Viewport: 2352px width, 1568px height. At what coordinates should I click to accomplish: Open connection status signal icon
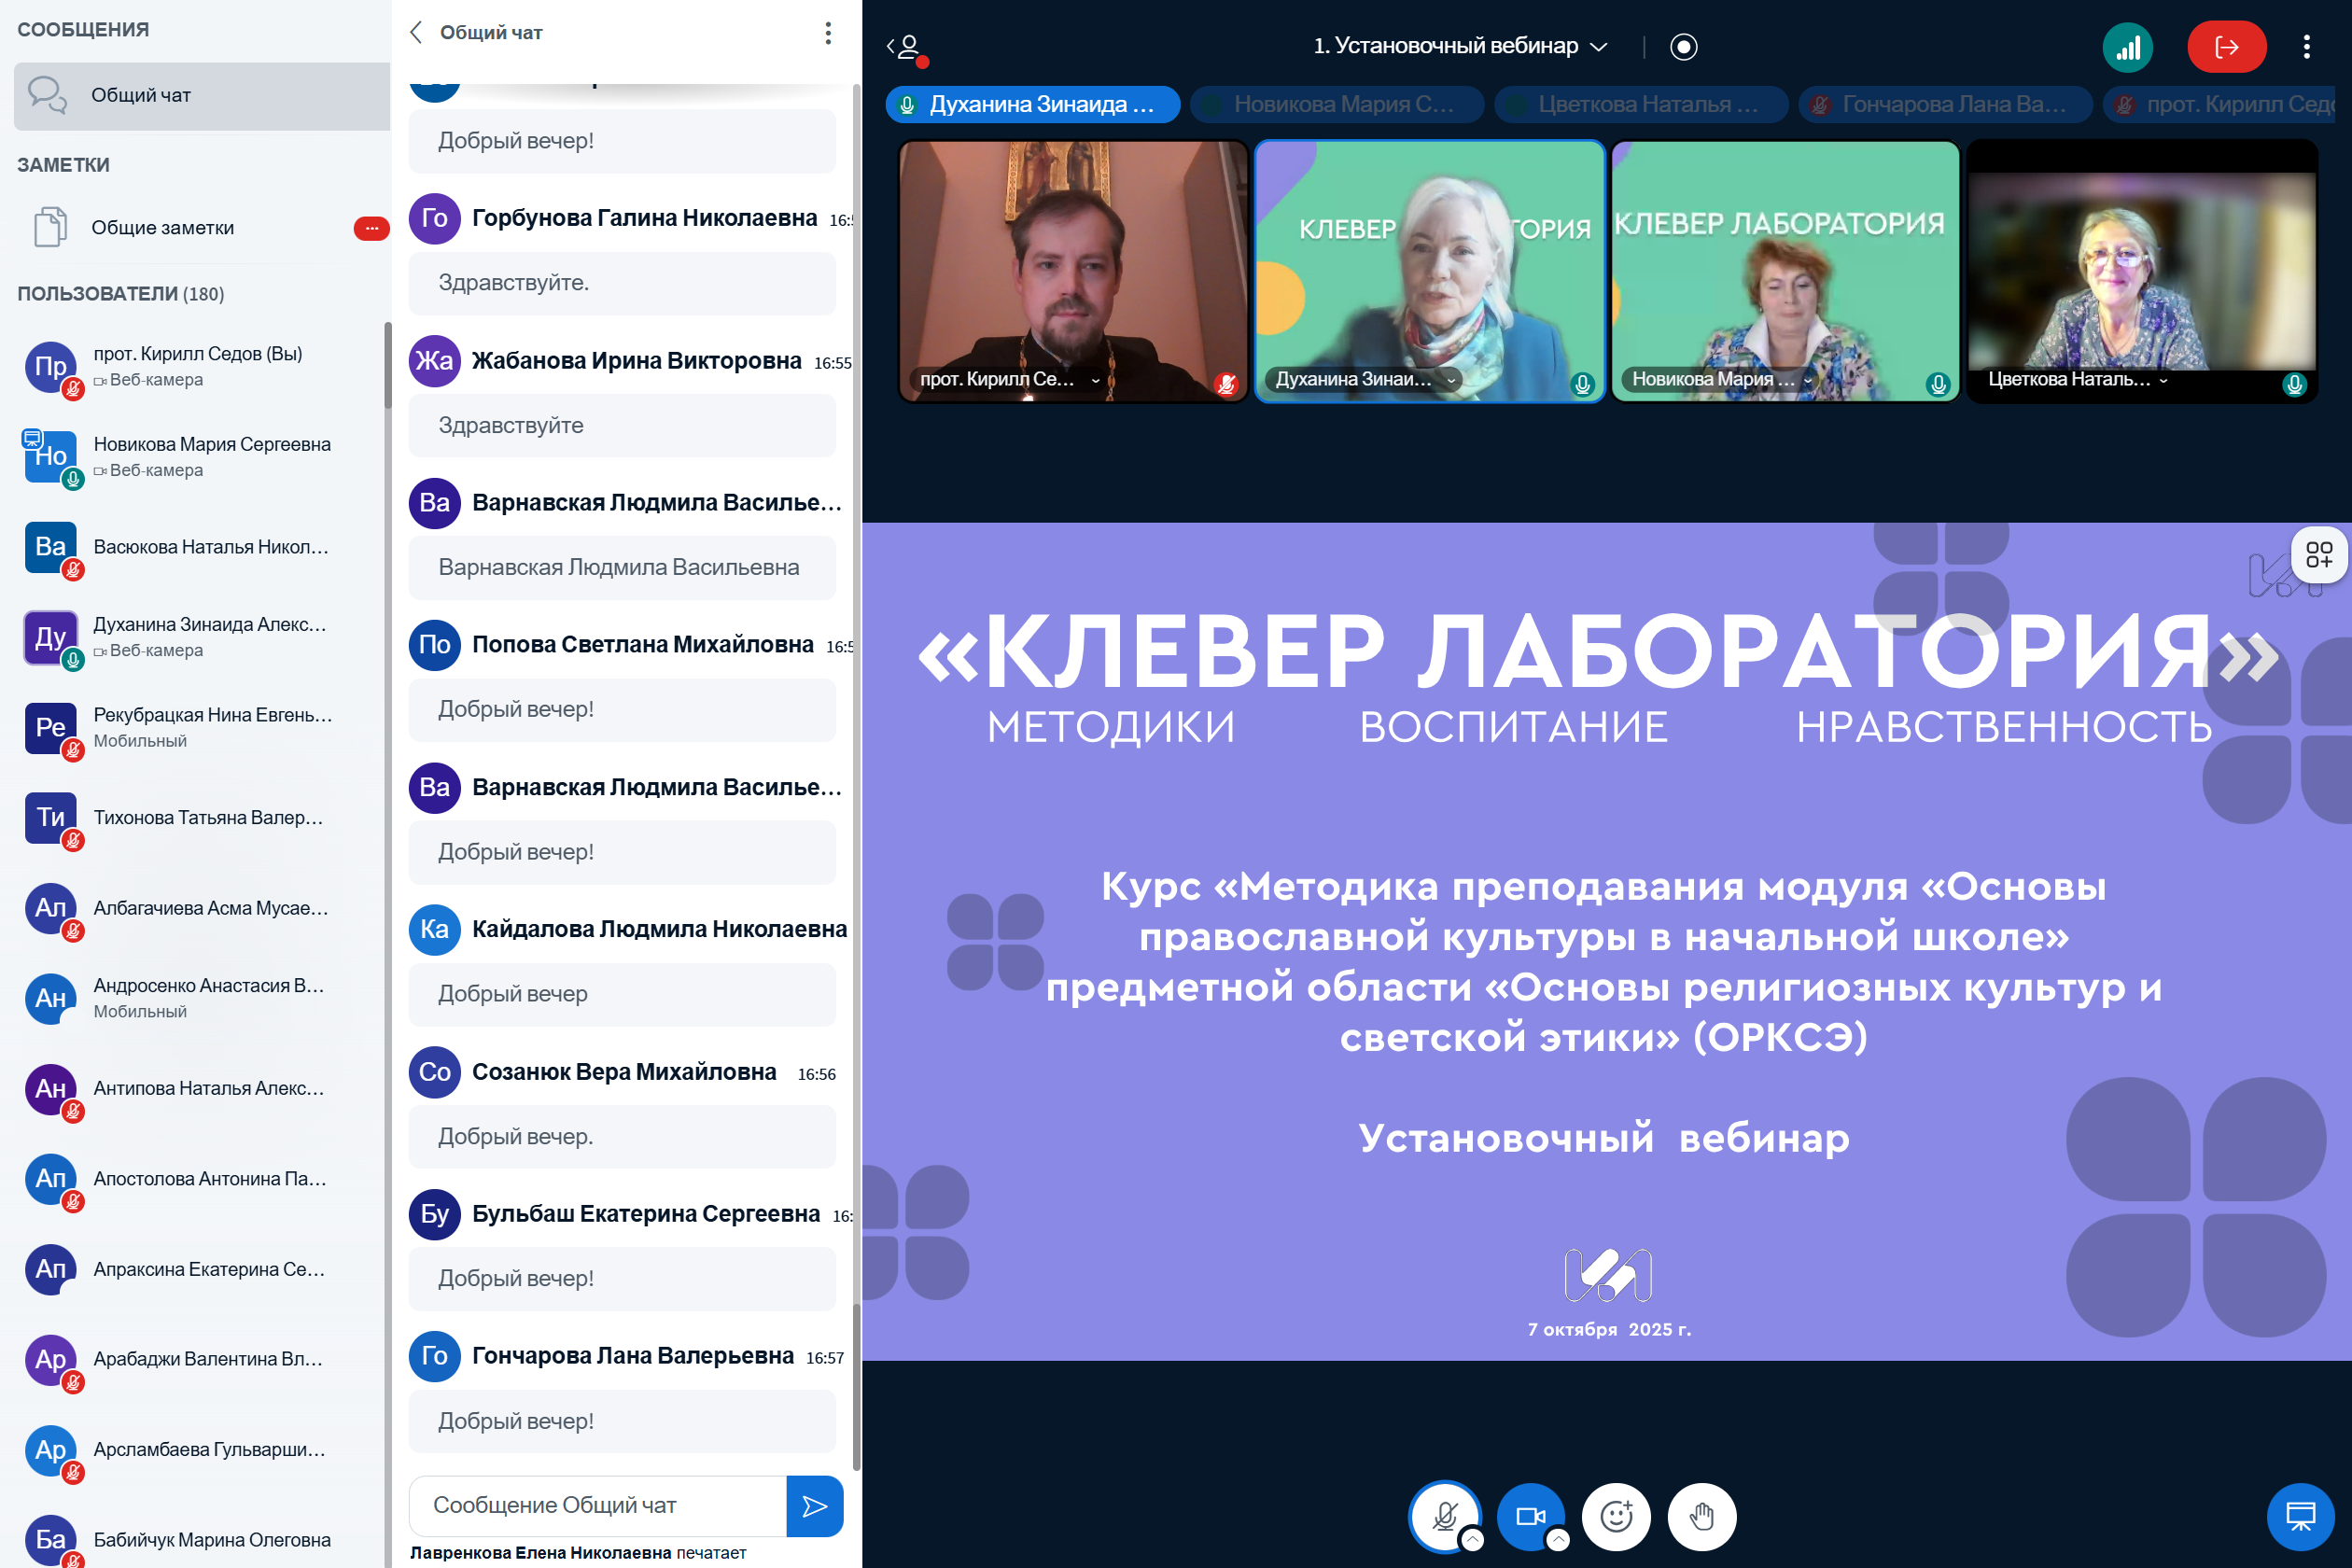pyautogui.click(x=2127, y=47)
